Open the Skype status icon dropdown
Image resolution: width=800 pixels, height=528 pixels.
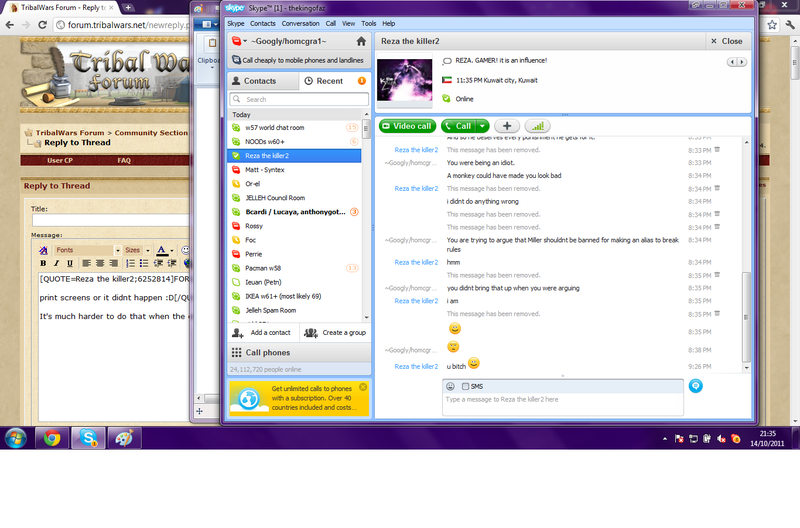coord(239,41)
